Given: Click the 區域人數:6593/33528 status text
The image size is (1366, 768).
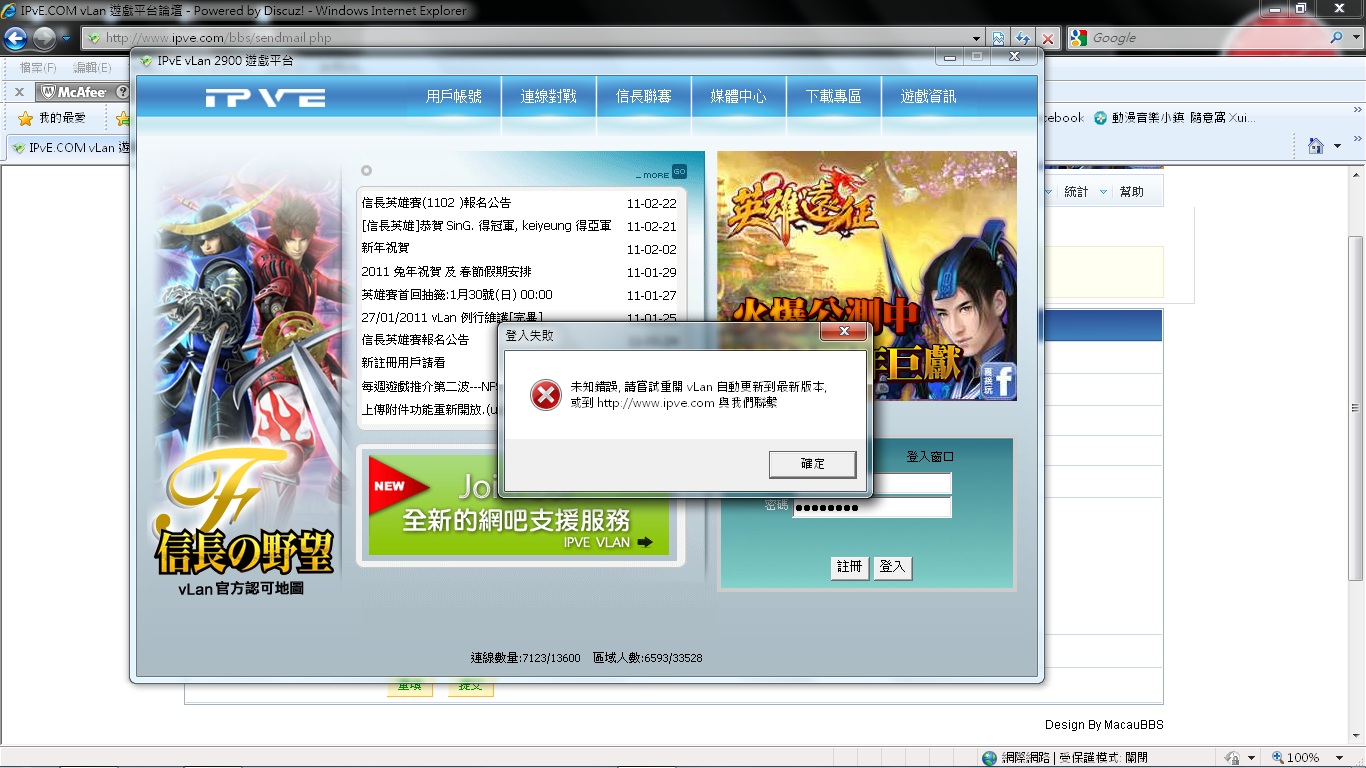Looking at the screenshot, I should (648, 658).
